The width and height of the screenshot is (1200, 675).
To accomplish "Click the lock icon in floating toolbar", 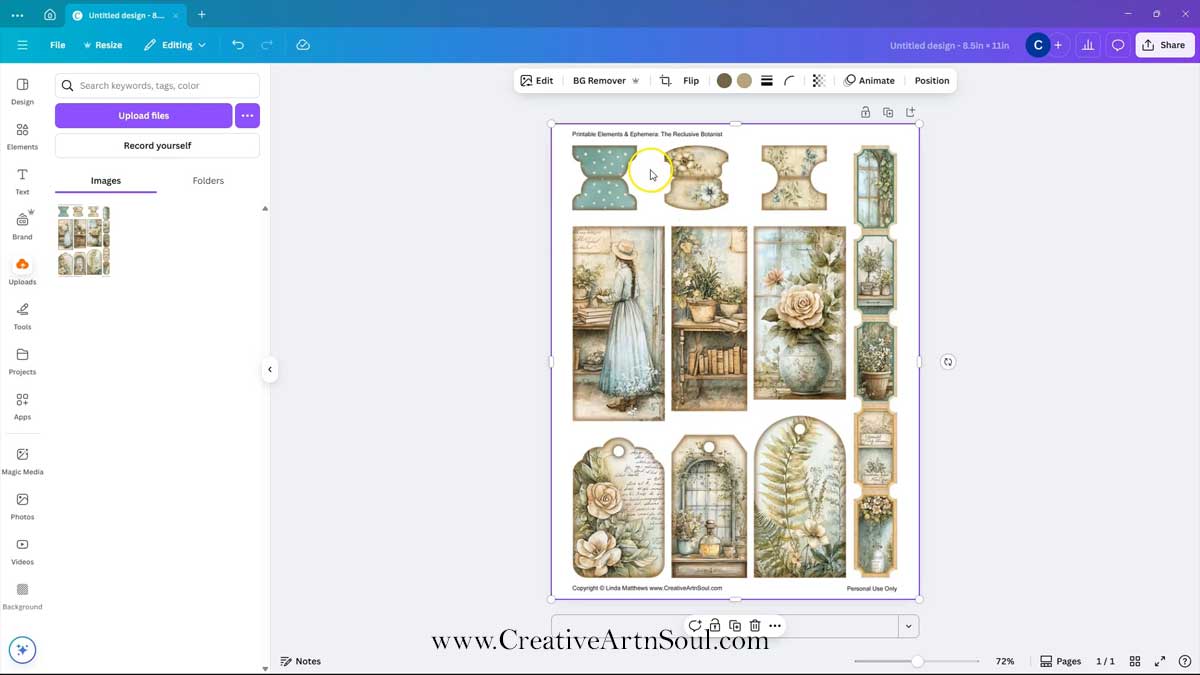I will (715, 626).
